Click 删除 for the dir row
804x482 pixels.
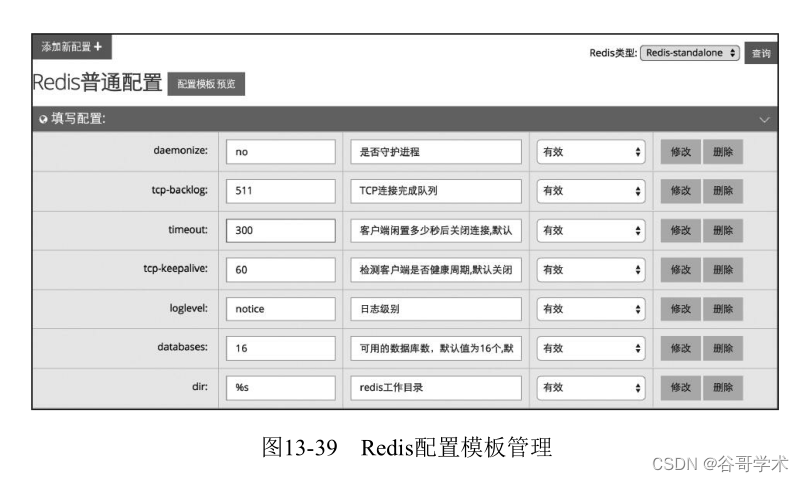(722, 388)
